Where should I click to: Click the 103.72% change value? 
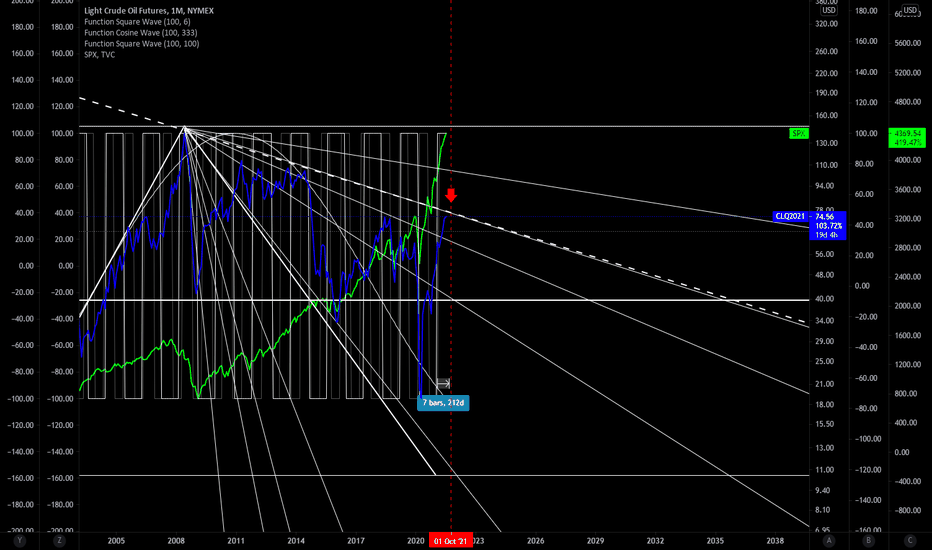click(828, 226)
